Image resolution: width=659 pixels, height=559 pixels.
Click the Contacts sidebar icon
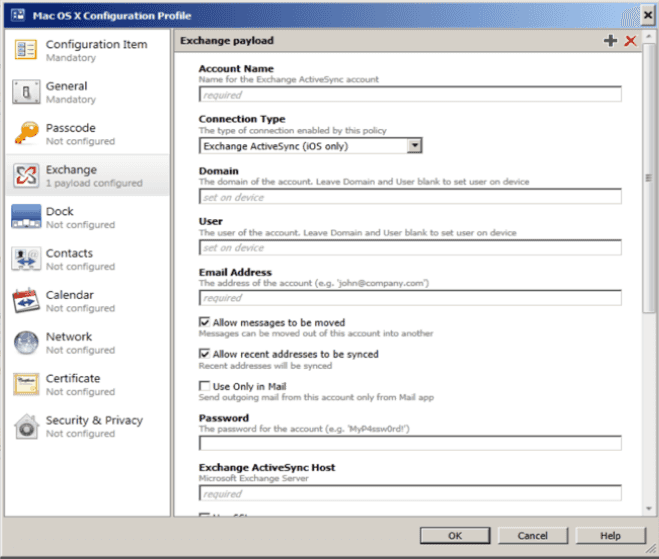[x=26, y=258]
